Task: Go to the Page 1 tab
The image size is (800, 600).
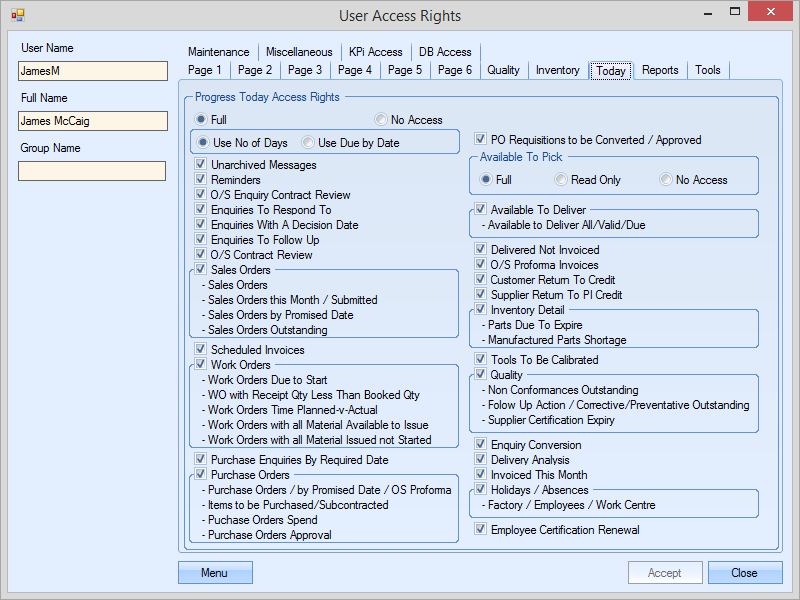Action: pos(206,70)
